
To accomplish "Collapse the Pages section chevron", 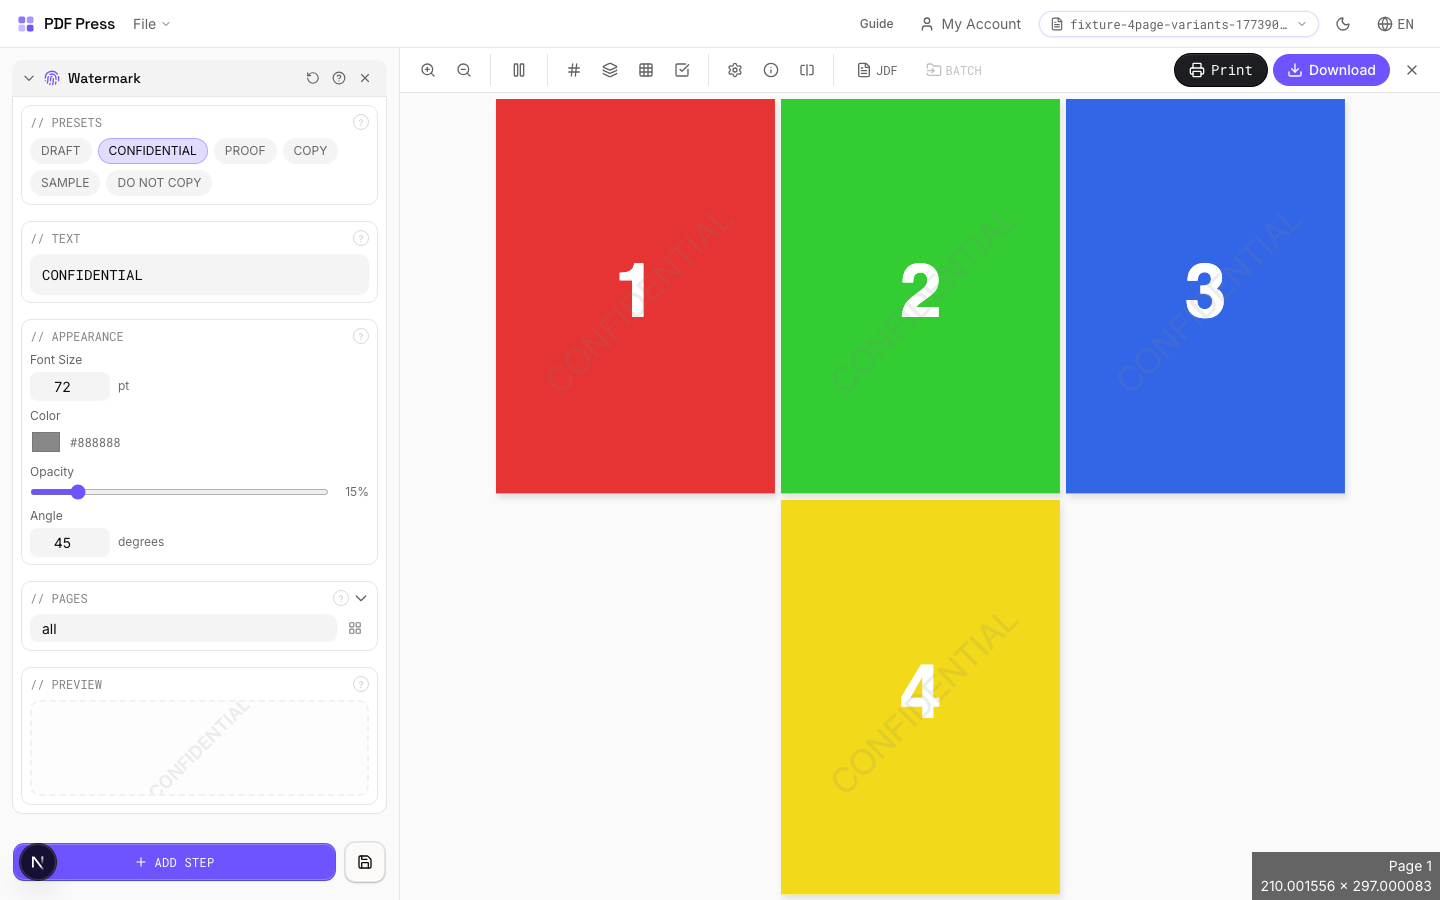I will pyautogui.click(x=361, y=598).
